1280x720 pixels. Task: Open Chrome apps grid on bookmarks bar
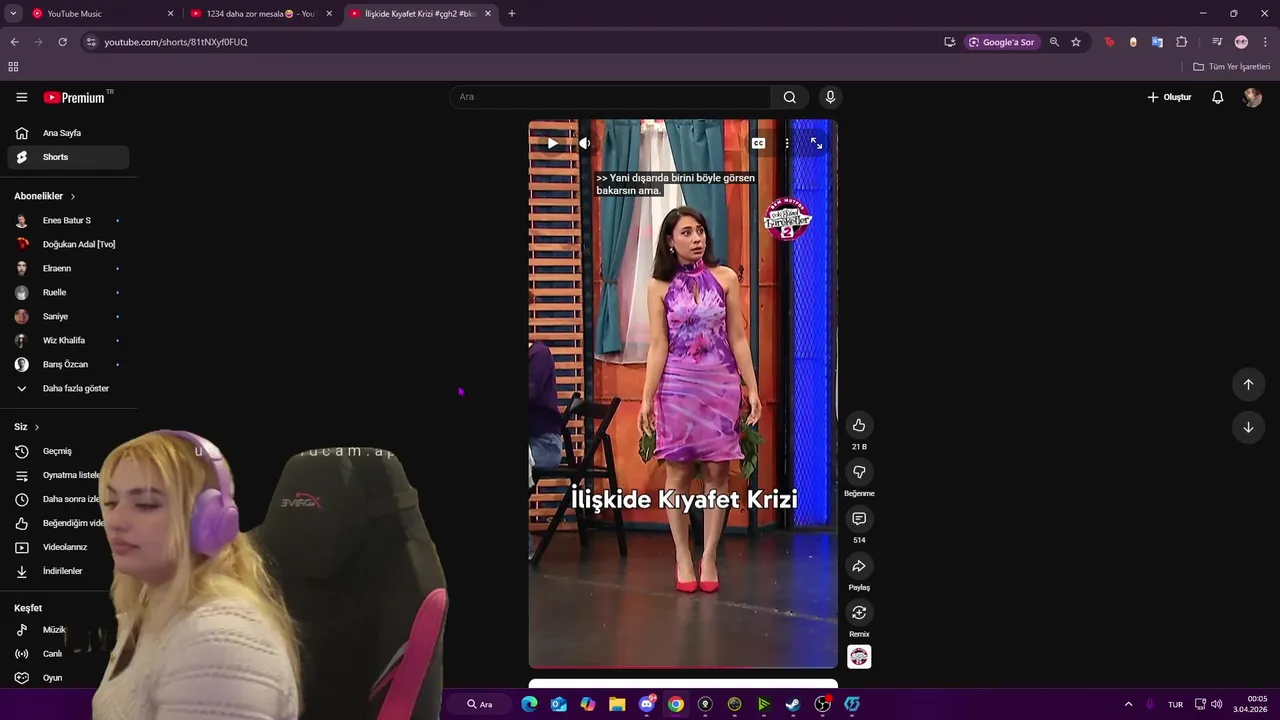pyautogui.click(x=13, y=67)
